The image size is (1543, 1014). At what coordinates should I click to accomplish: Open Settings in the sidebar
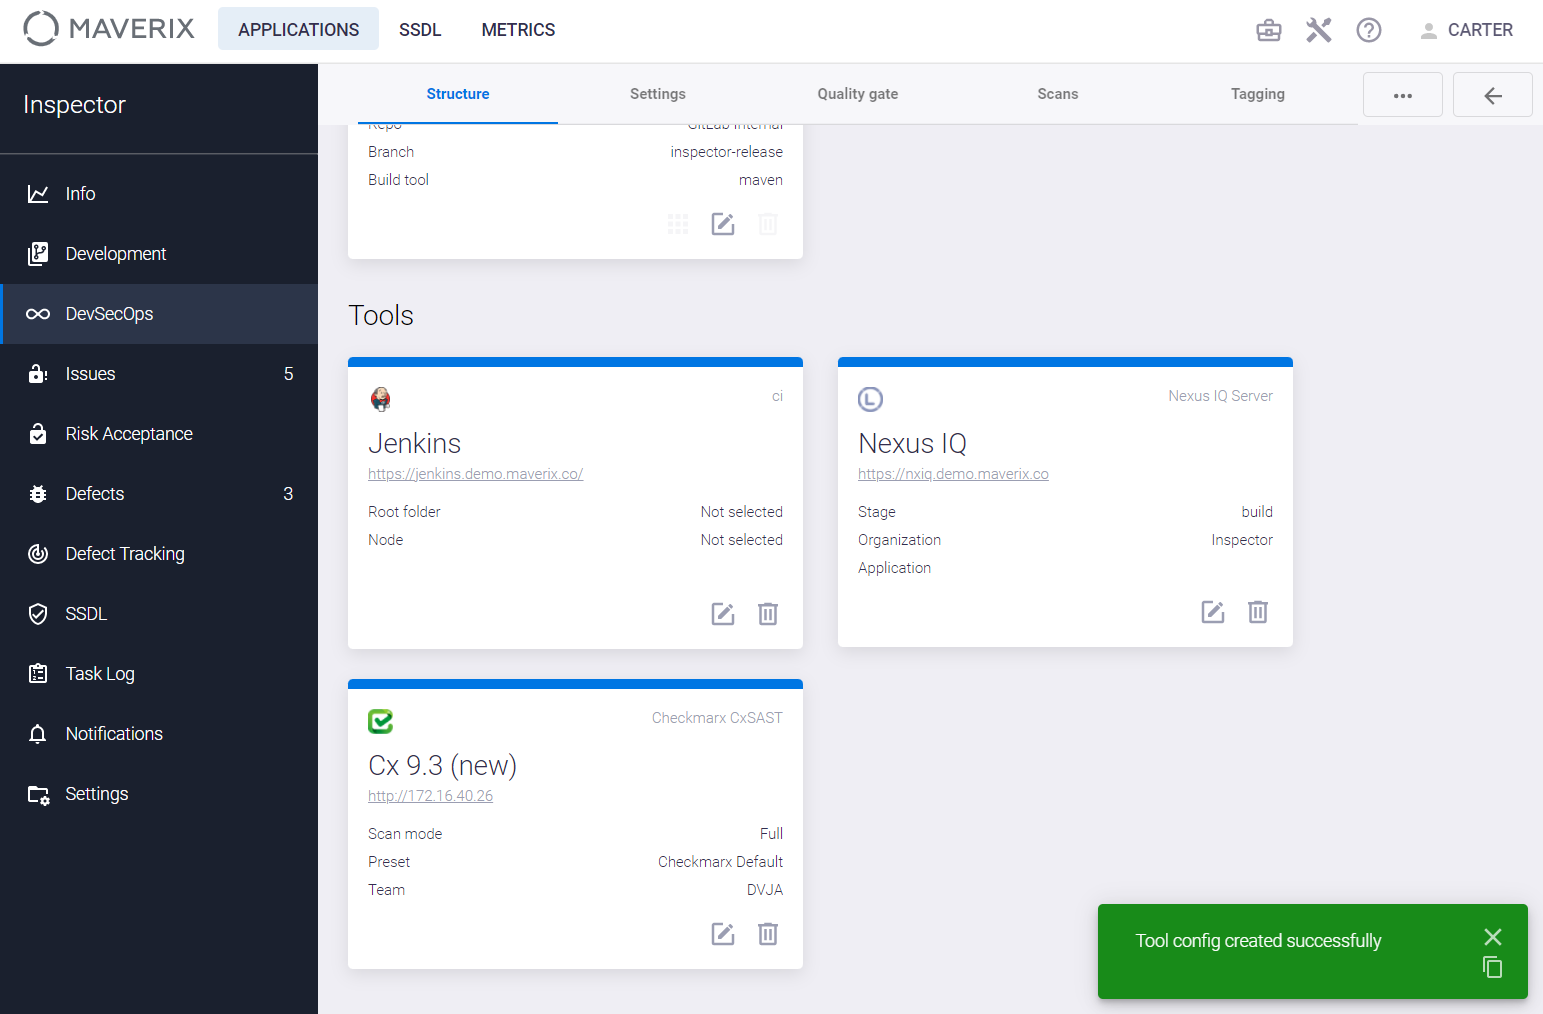point(159,794)
